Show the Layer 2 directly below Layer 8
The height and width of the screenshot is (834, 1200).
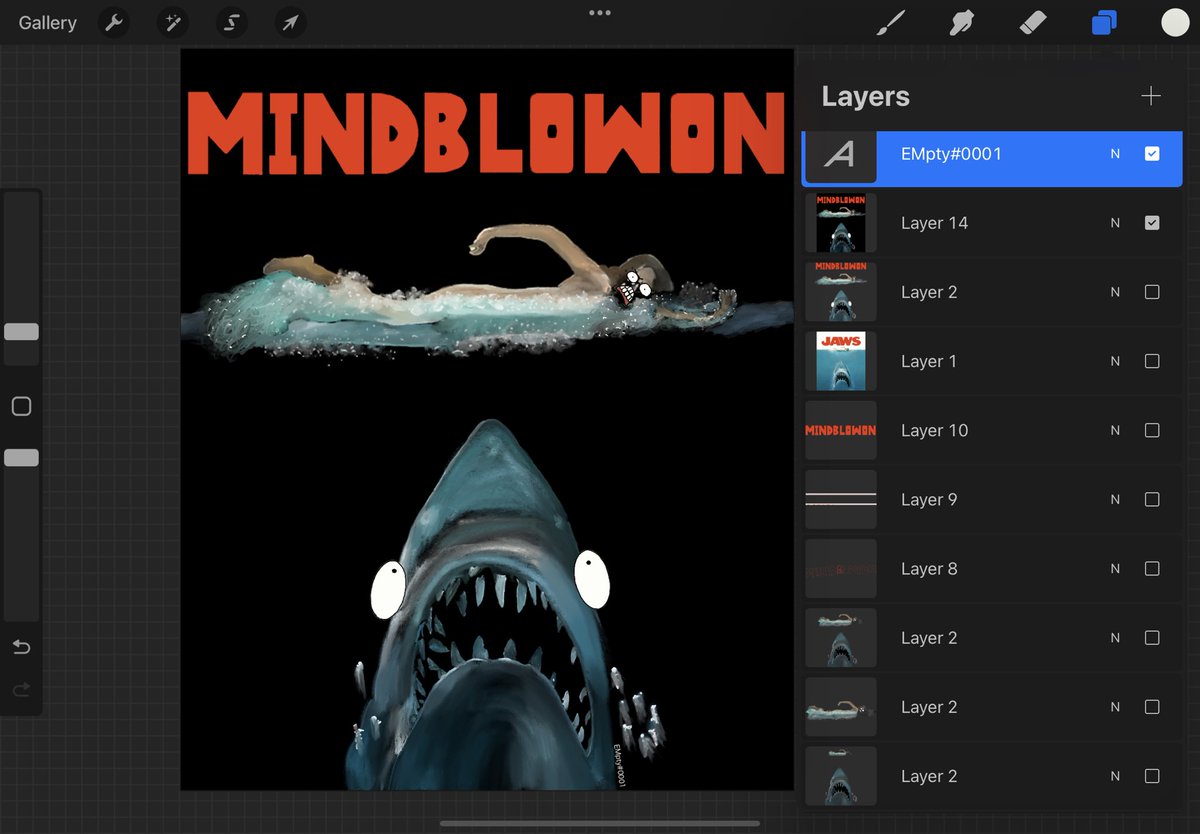click(x=1152, y=638)
